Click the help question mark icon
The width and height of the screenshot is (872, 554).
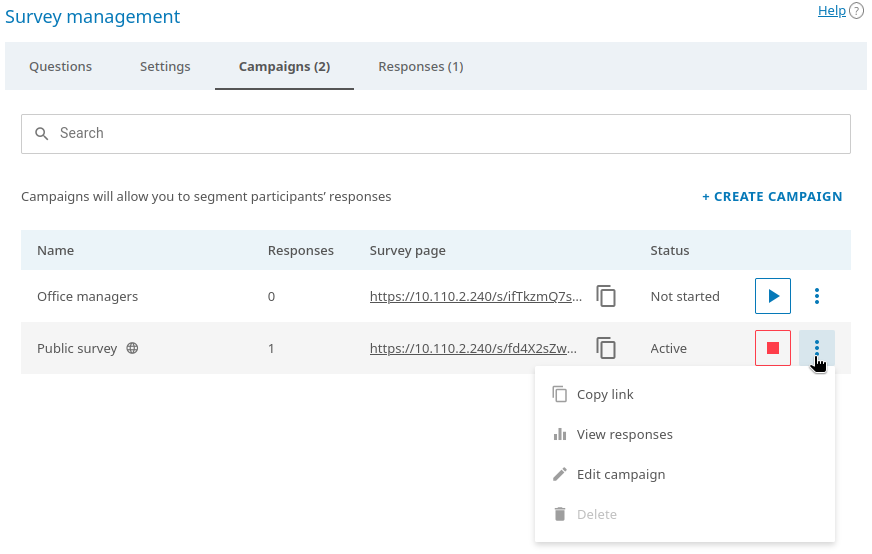click(x=856, y=11)
